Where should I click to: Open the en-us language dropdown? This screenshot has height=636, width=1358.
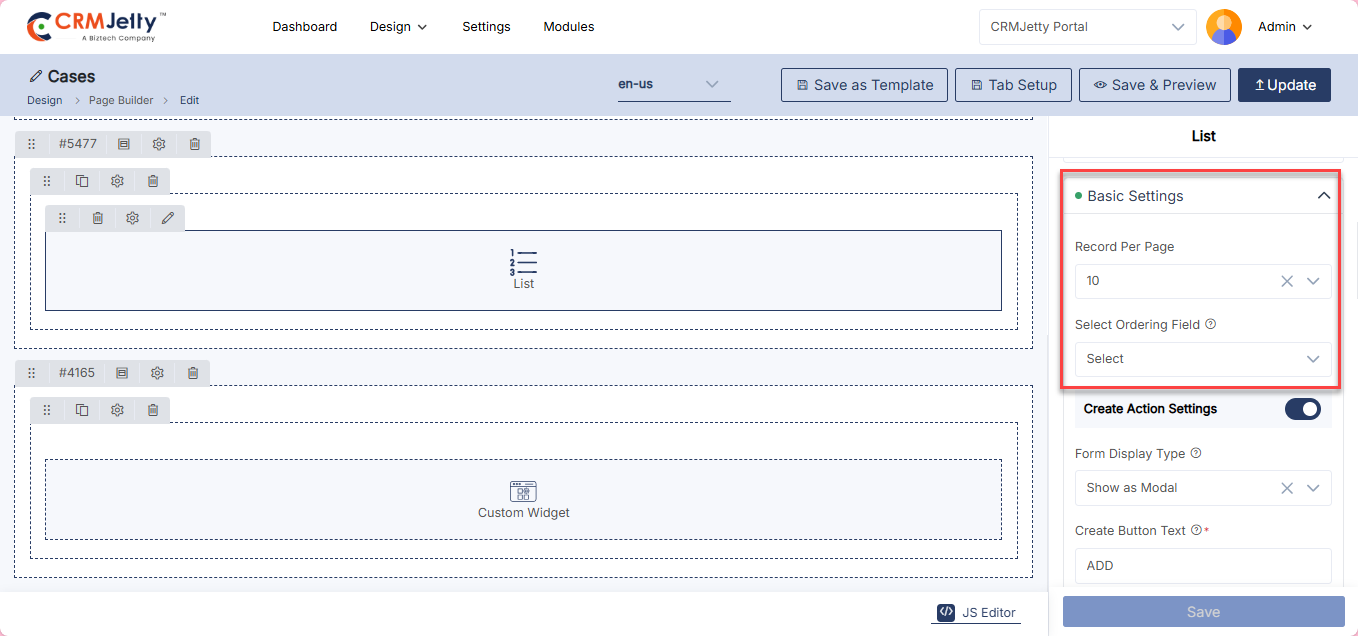coord(673,85)
